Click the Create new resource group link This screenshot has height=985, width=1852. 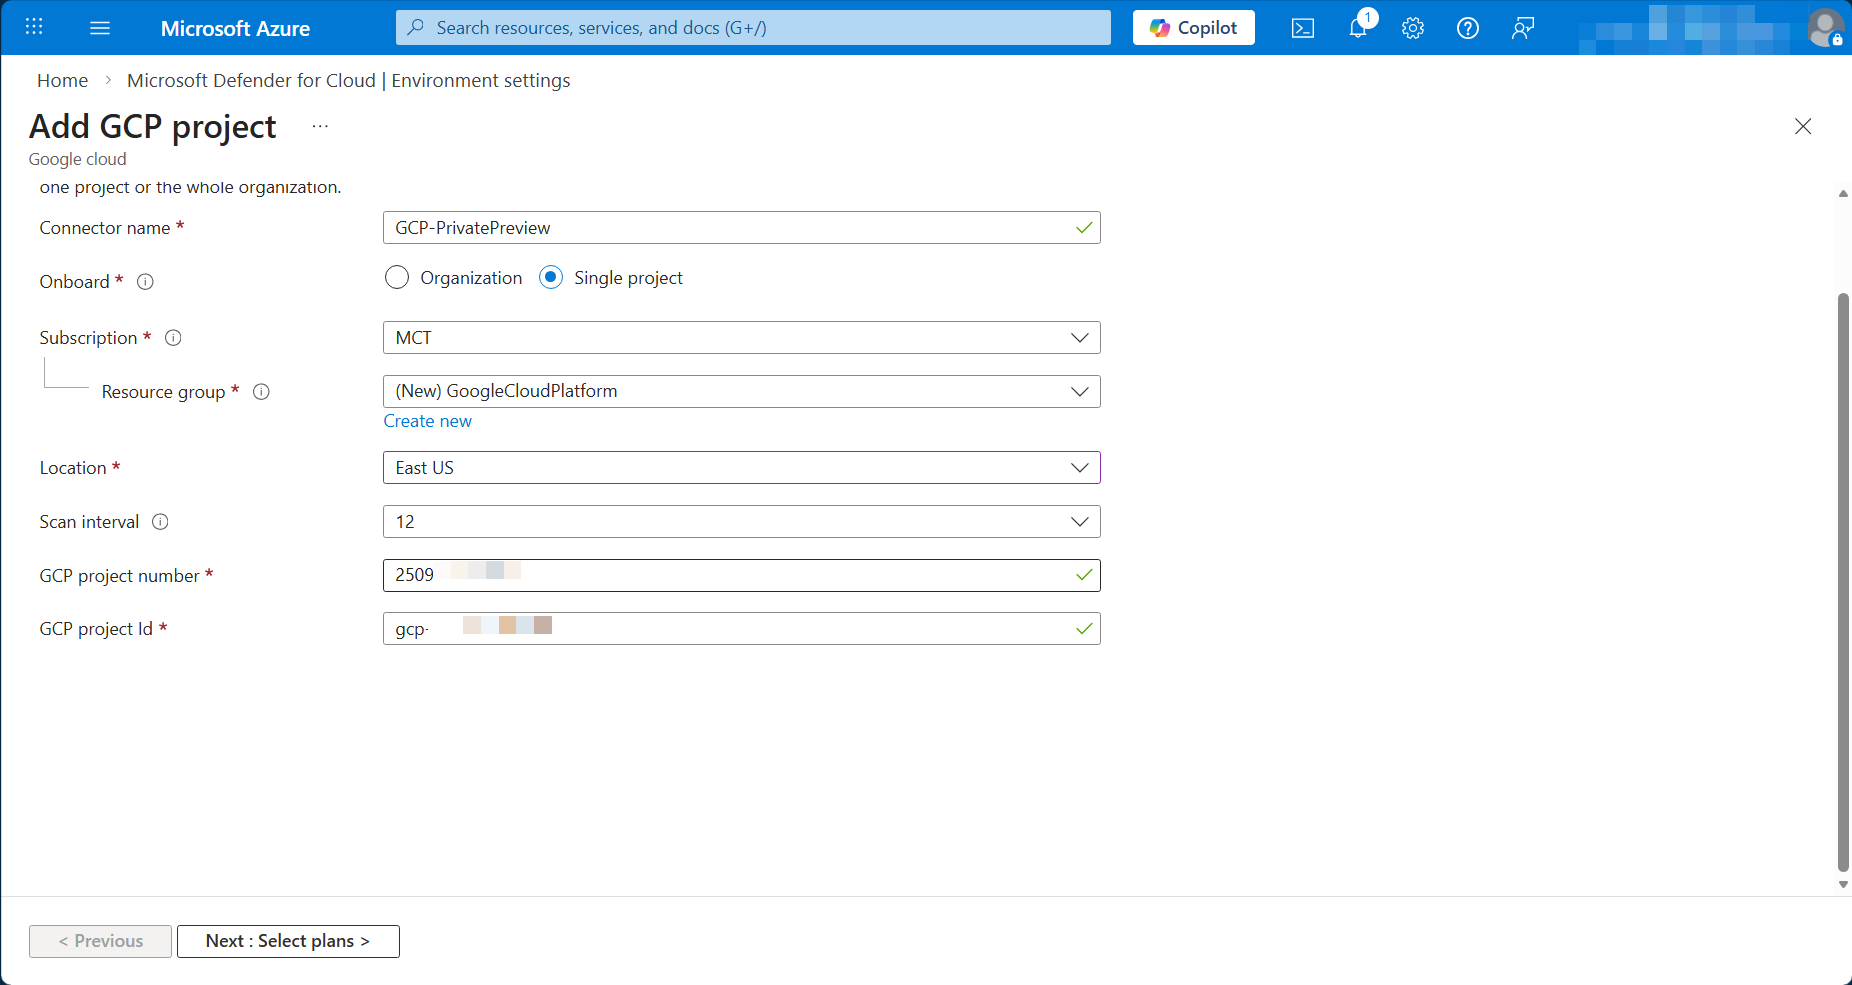click(x=427, y=422)
